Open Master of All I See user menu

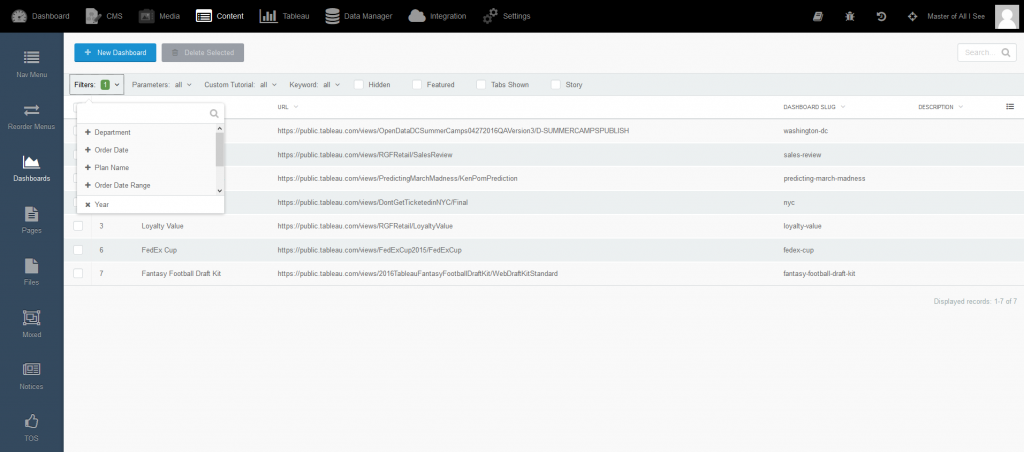[955, 16]
